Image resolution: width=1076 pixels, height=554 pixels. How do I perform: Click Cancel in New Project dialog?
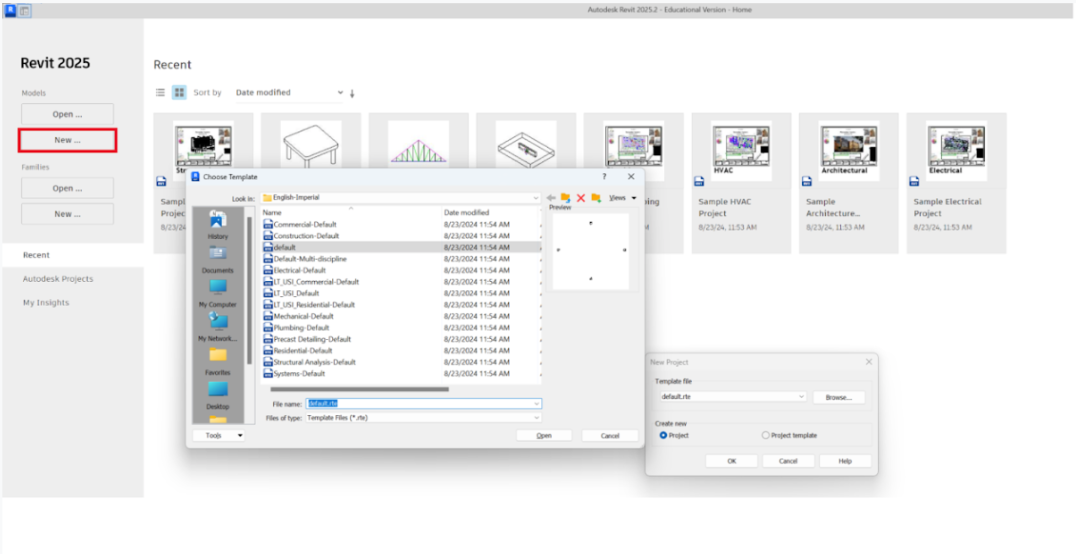pos(788,461)
